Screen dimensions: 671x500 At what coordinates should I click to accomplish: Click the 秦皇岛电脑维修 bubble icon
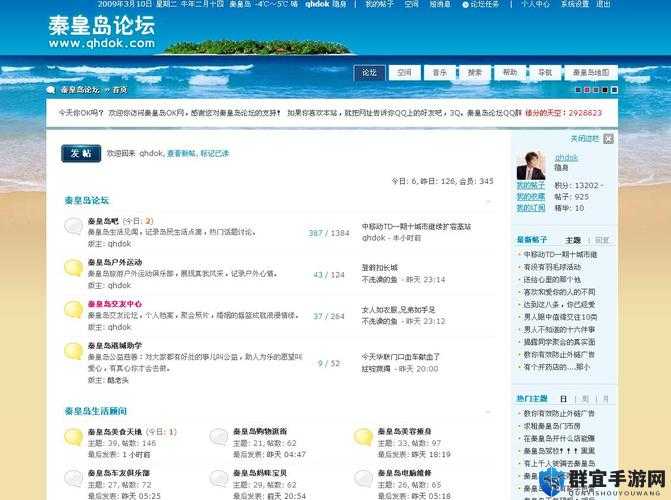(x=363, y=479)
